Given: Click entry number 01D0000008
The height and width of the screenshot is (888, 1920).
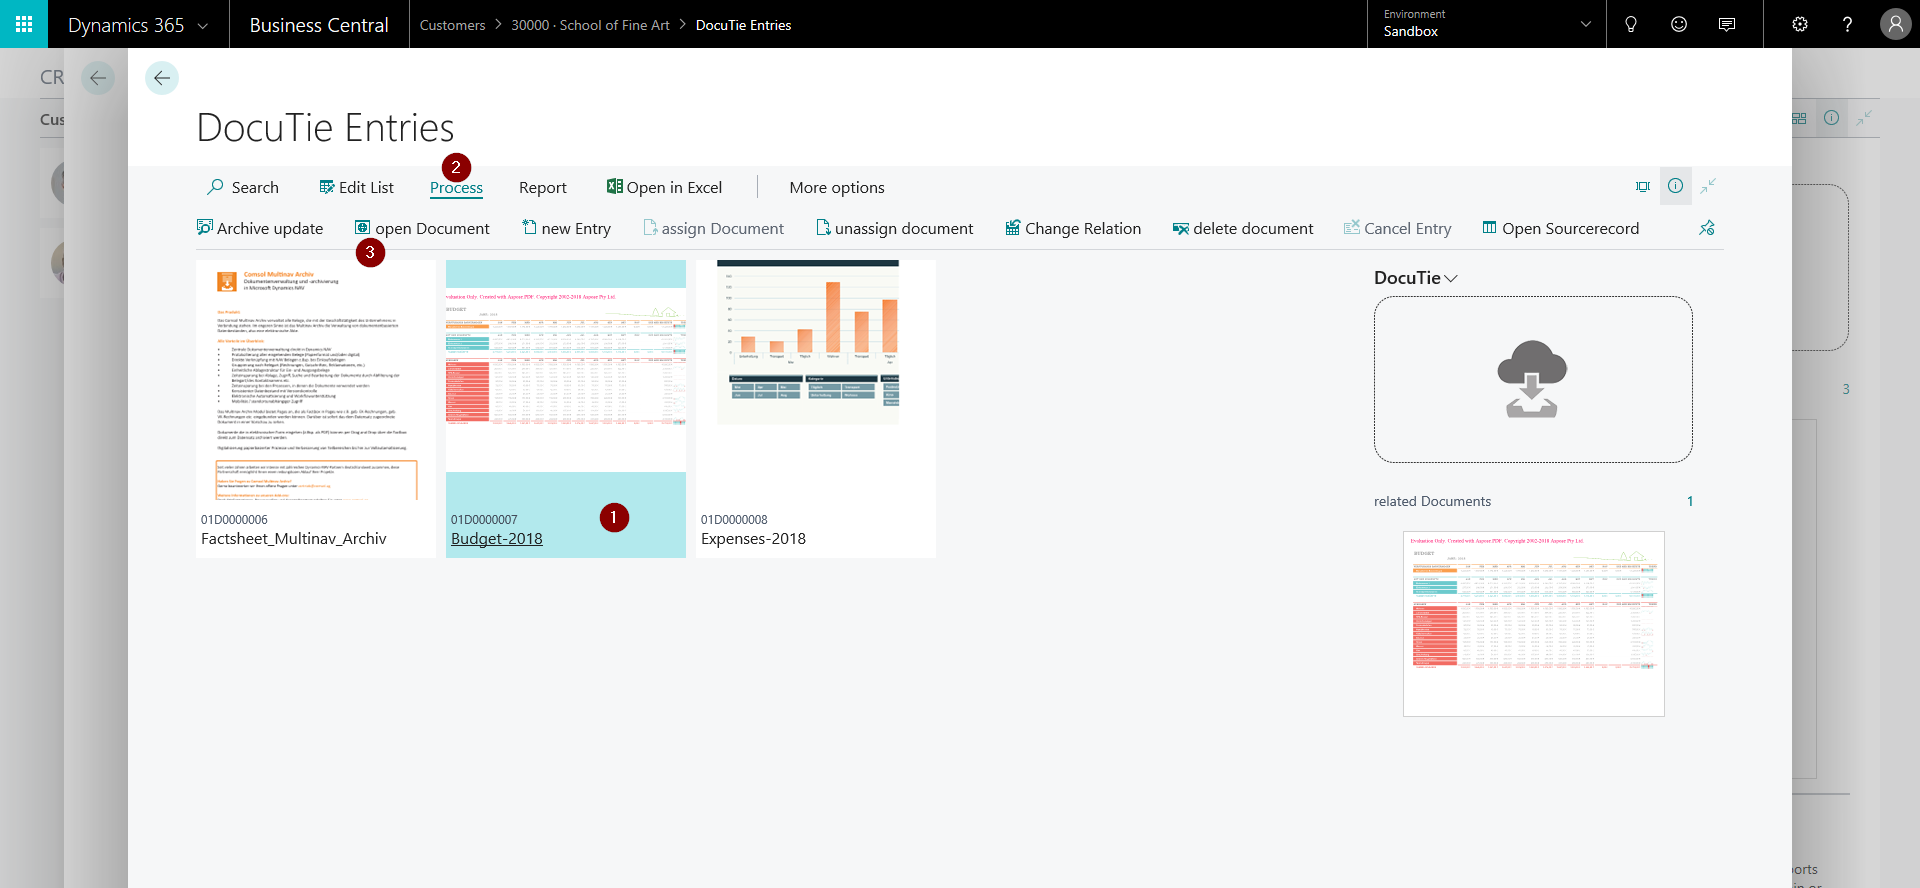Looking at the screenshot, I should (x=735, y=519).
